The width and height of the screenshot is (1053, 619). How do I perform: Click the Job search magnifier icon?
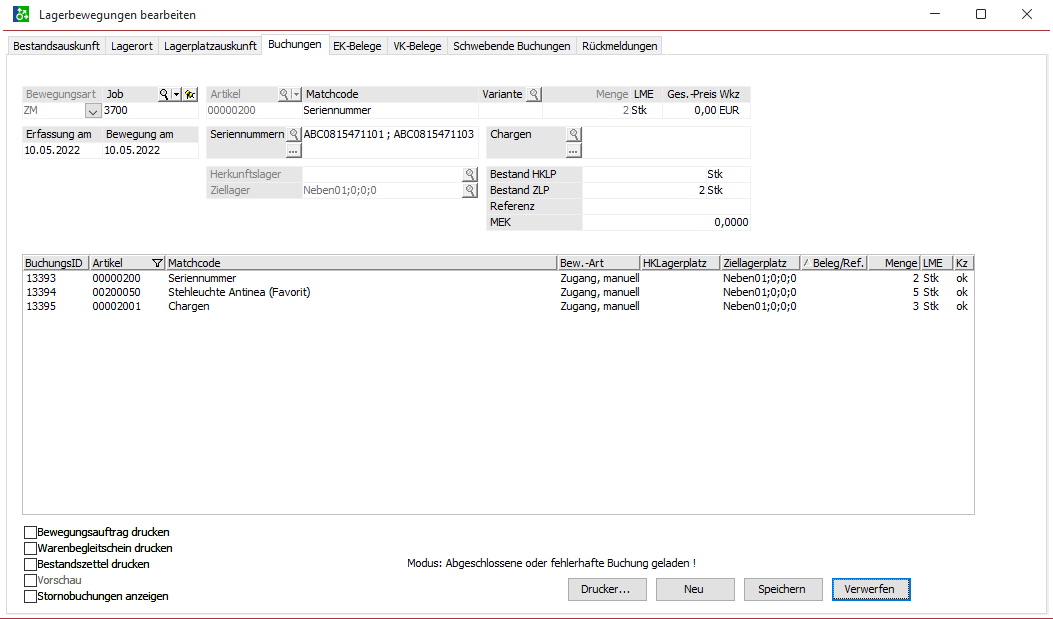coord(164,94)
